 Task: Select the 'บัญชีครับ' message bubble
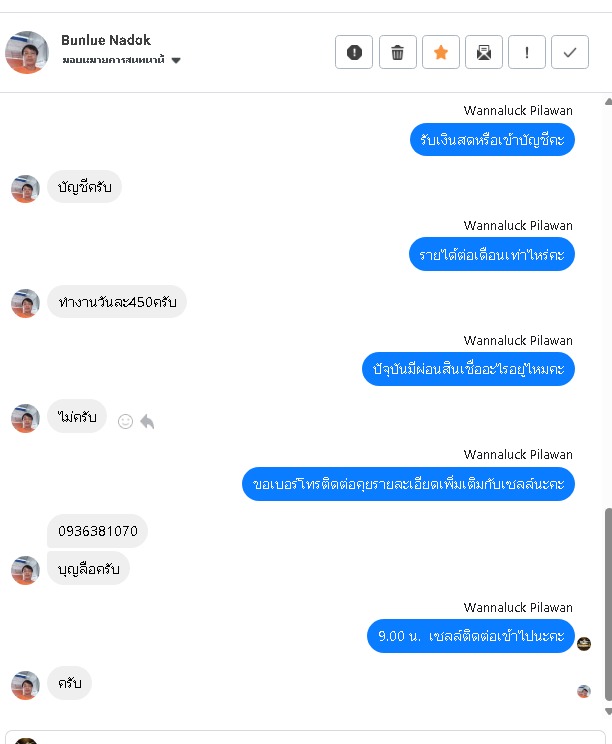[84, 186]
